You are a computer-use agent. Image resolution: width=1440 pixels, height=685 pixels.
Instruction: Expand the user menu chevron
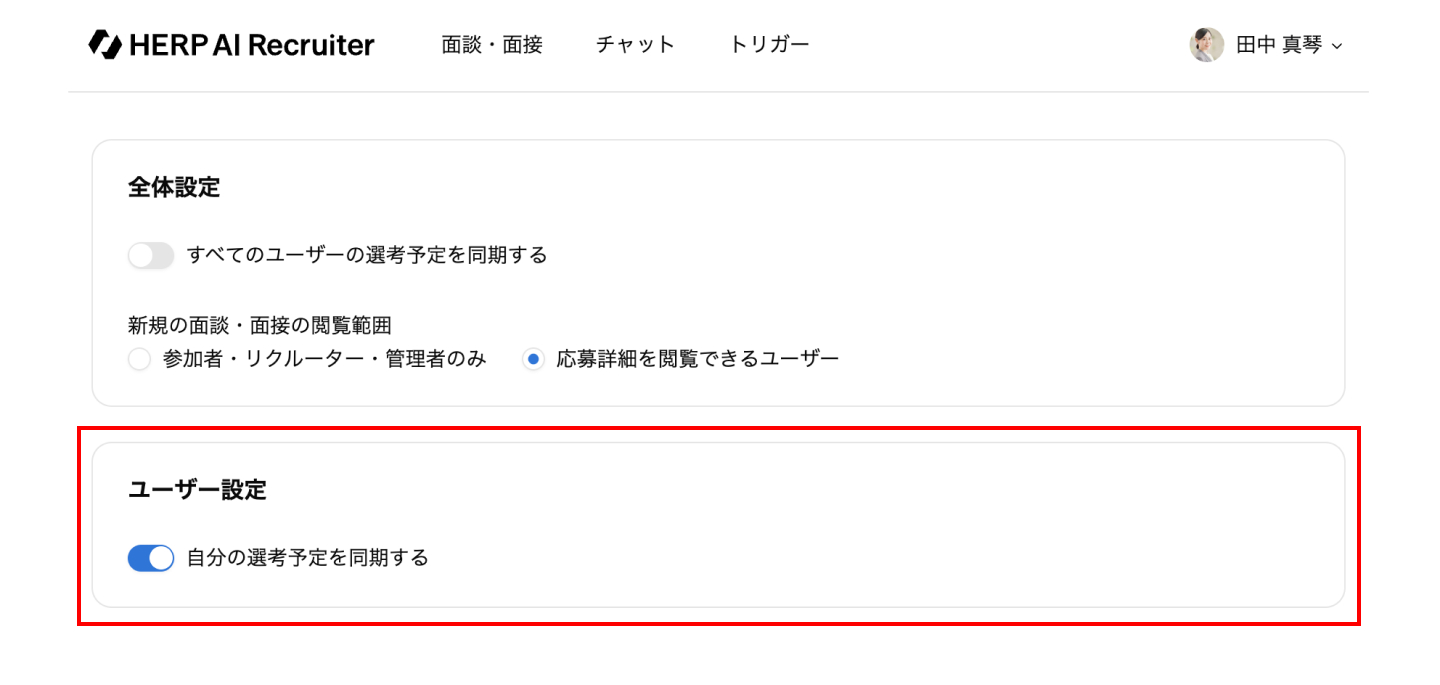tap(1337, 46)
